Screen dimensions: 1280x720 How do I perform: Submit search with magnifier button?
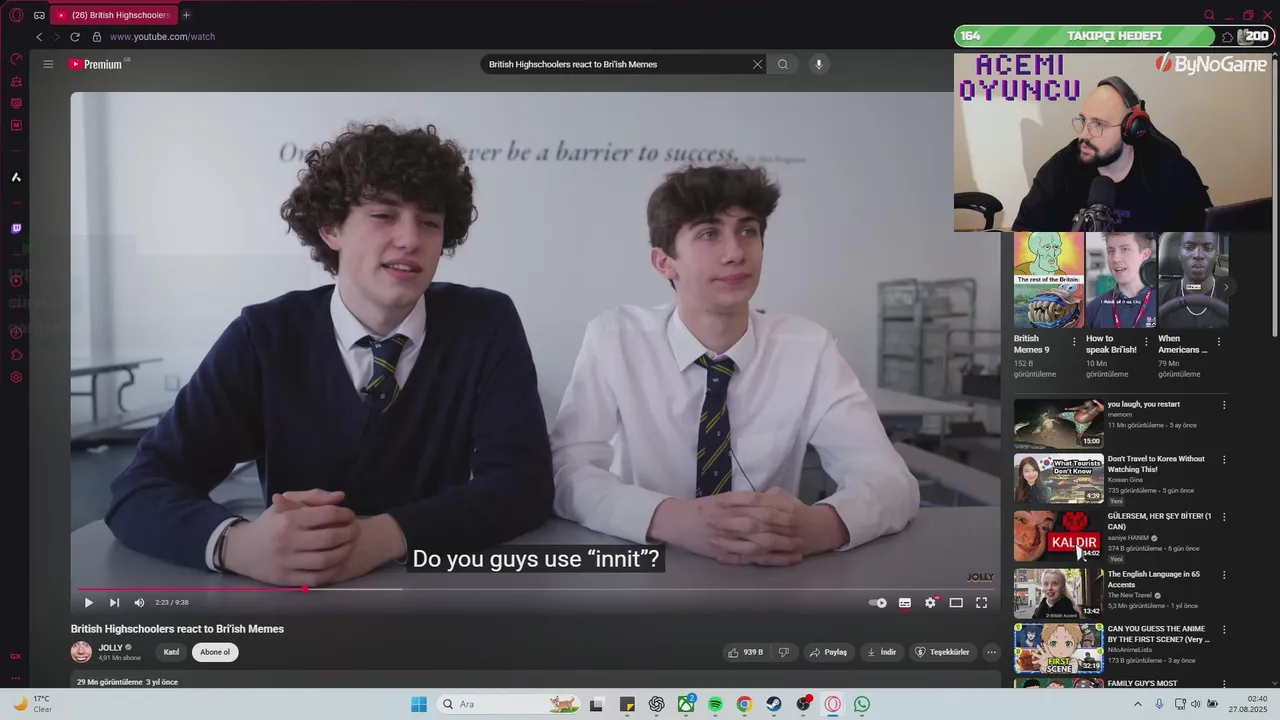coord(783,64)
